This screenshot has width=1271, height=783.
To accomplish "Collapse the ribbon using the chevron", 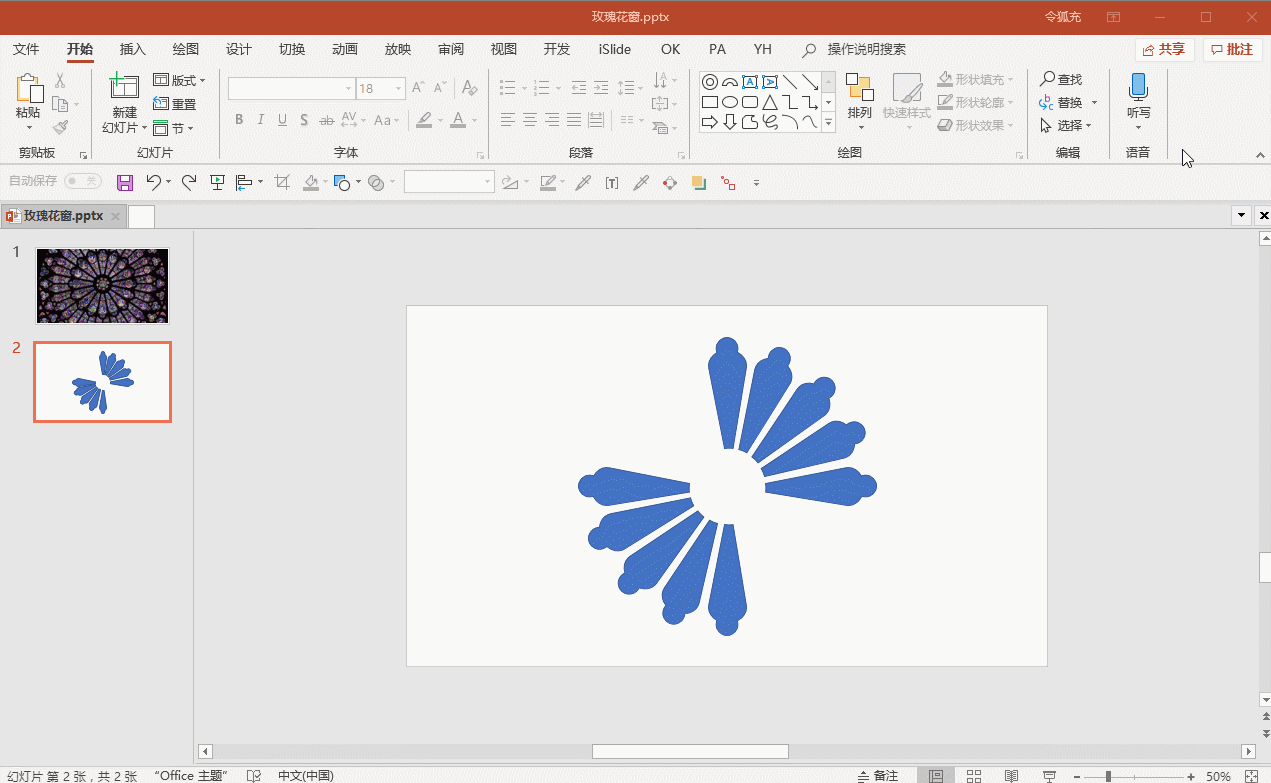I will coord(1260,155).
